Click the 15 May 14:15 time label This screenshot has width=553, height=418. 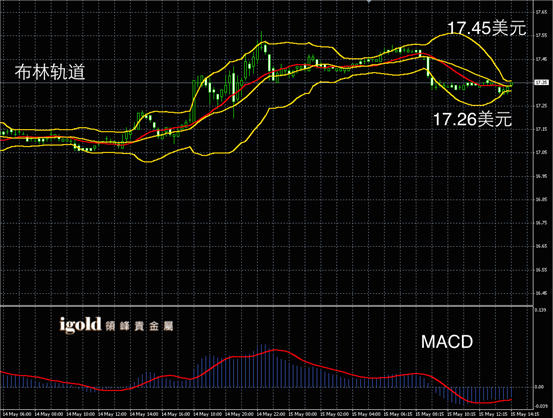pos(525,414)
